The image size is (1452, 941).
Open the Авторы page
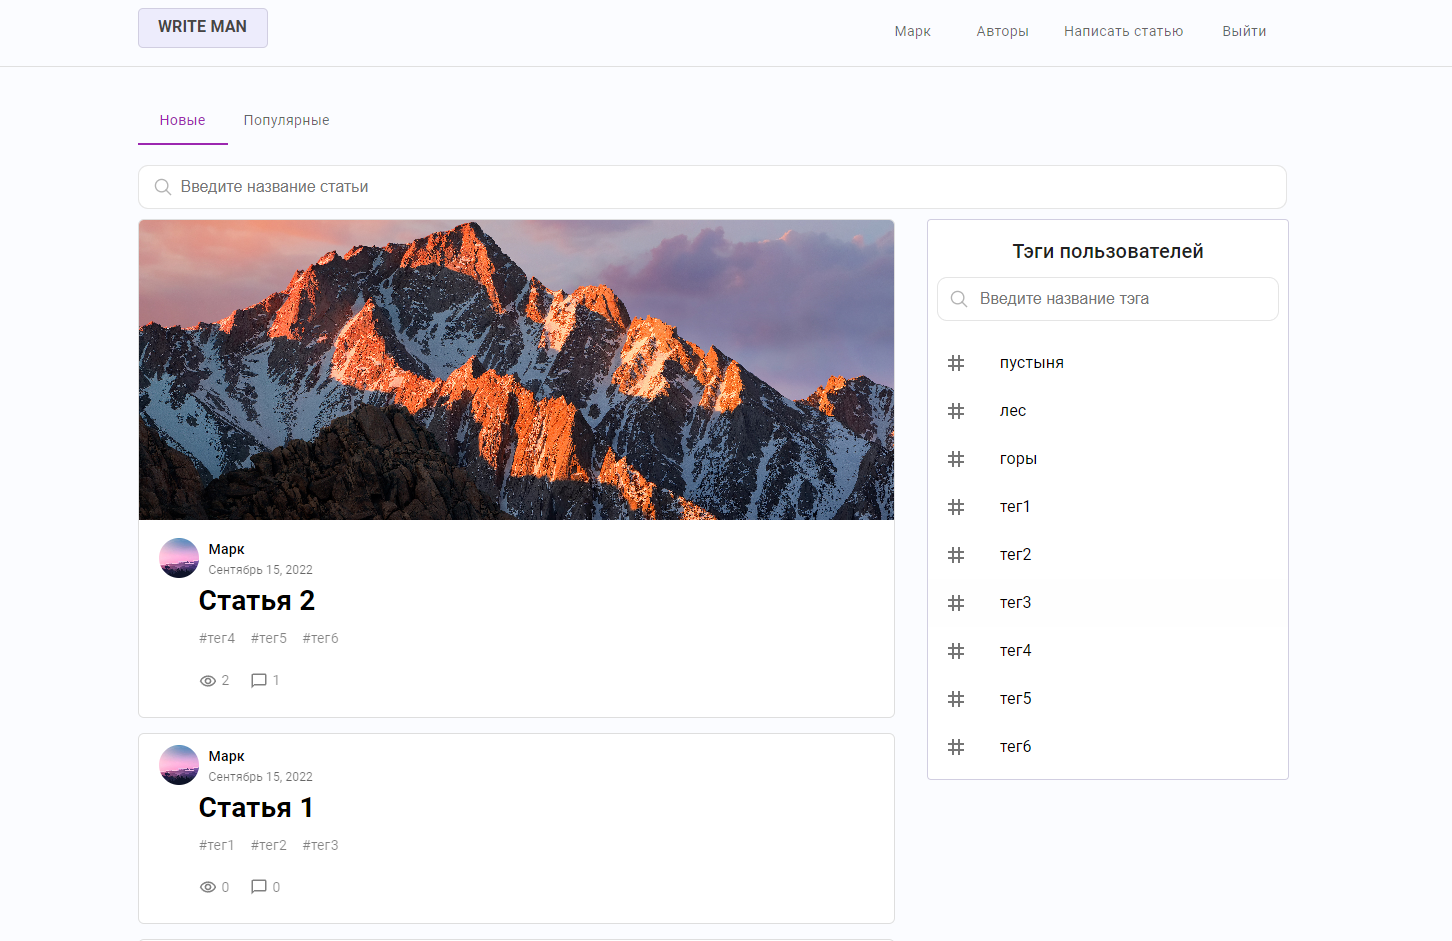1001,31
